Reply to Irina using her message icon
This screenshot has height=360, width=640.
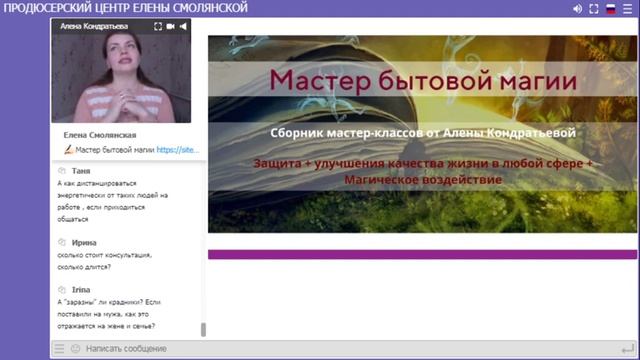tap(62, 289)
